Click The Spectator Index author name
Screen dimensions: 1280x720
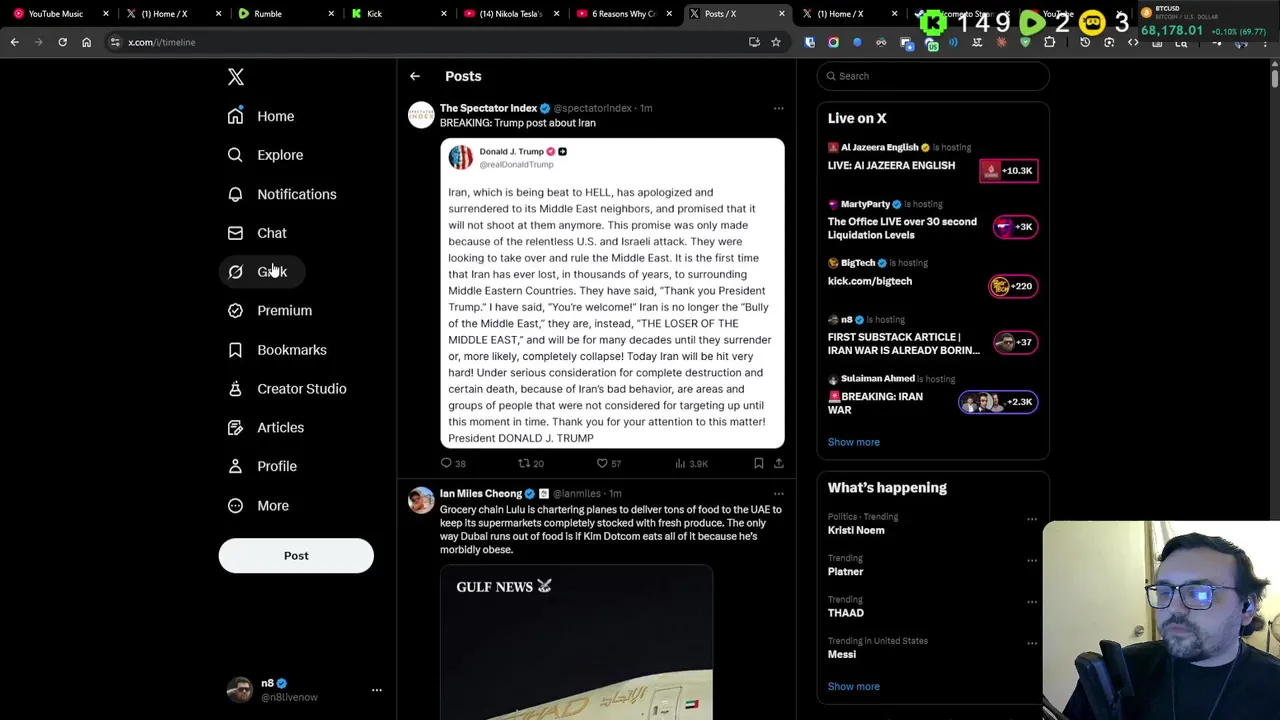488,108
